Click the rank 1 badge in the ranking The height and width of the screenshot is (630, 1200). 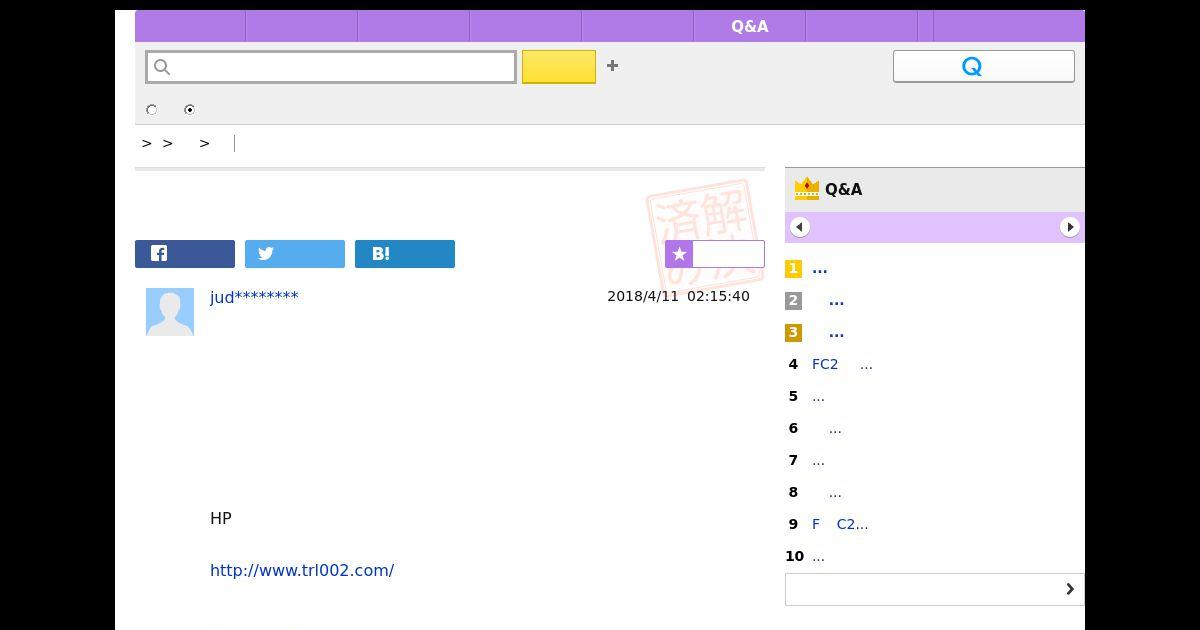(x=793, y=269)
